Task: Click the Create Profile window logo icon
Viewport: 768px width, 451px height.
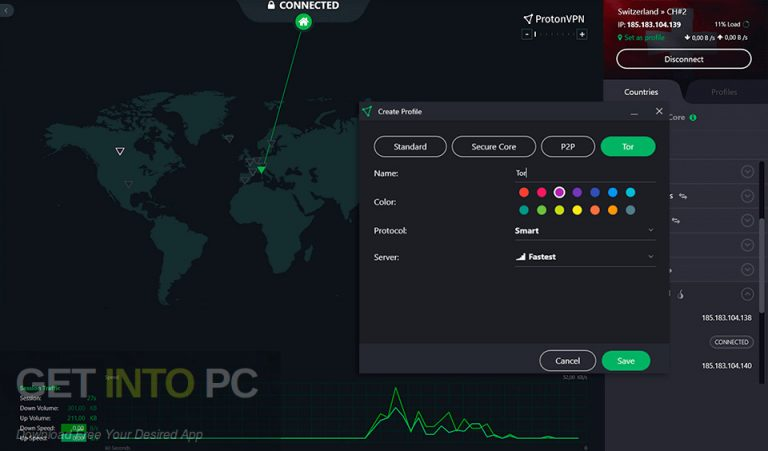Action: pos(367,112)
